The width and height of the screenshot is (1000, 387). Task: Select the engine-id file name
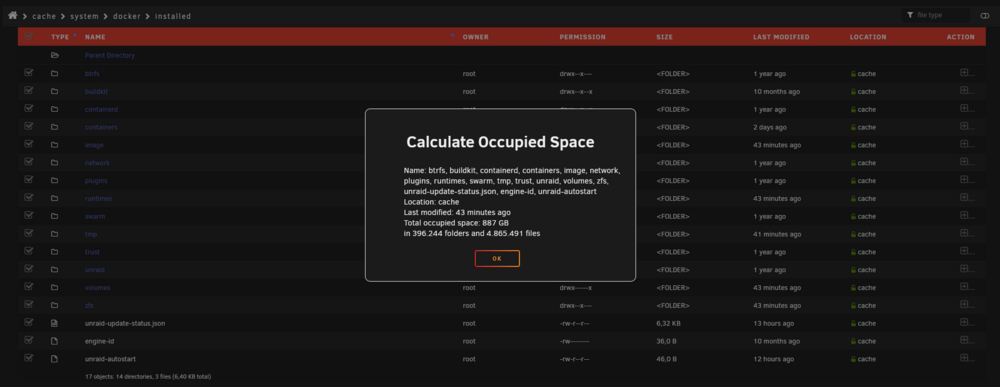[x=99, y=341]
